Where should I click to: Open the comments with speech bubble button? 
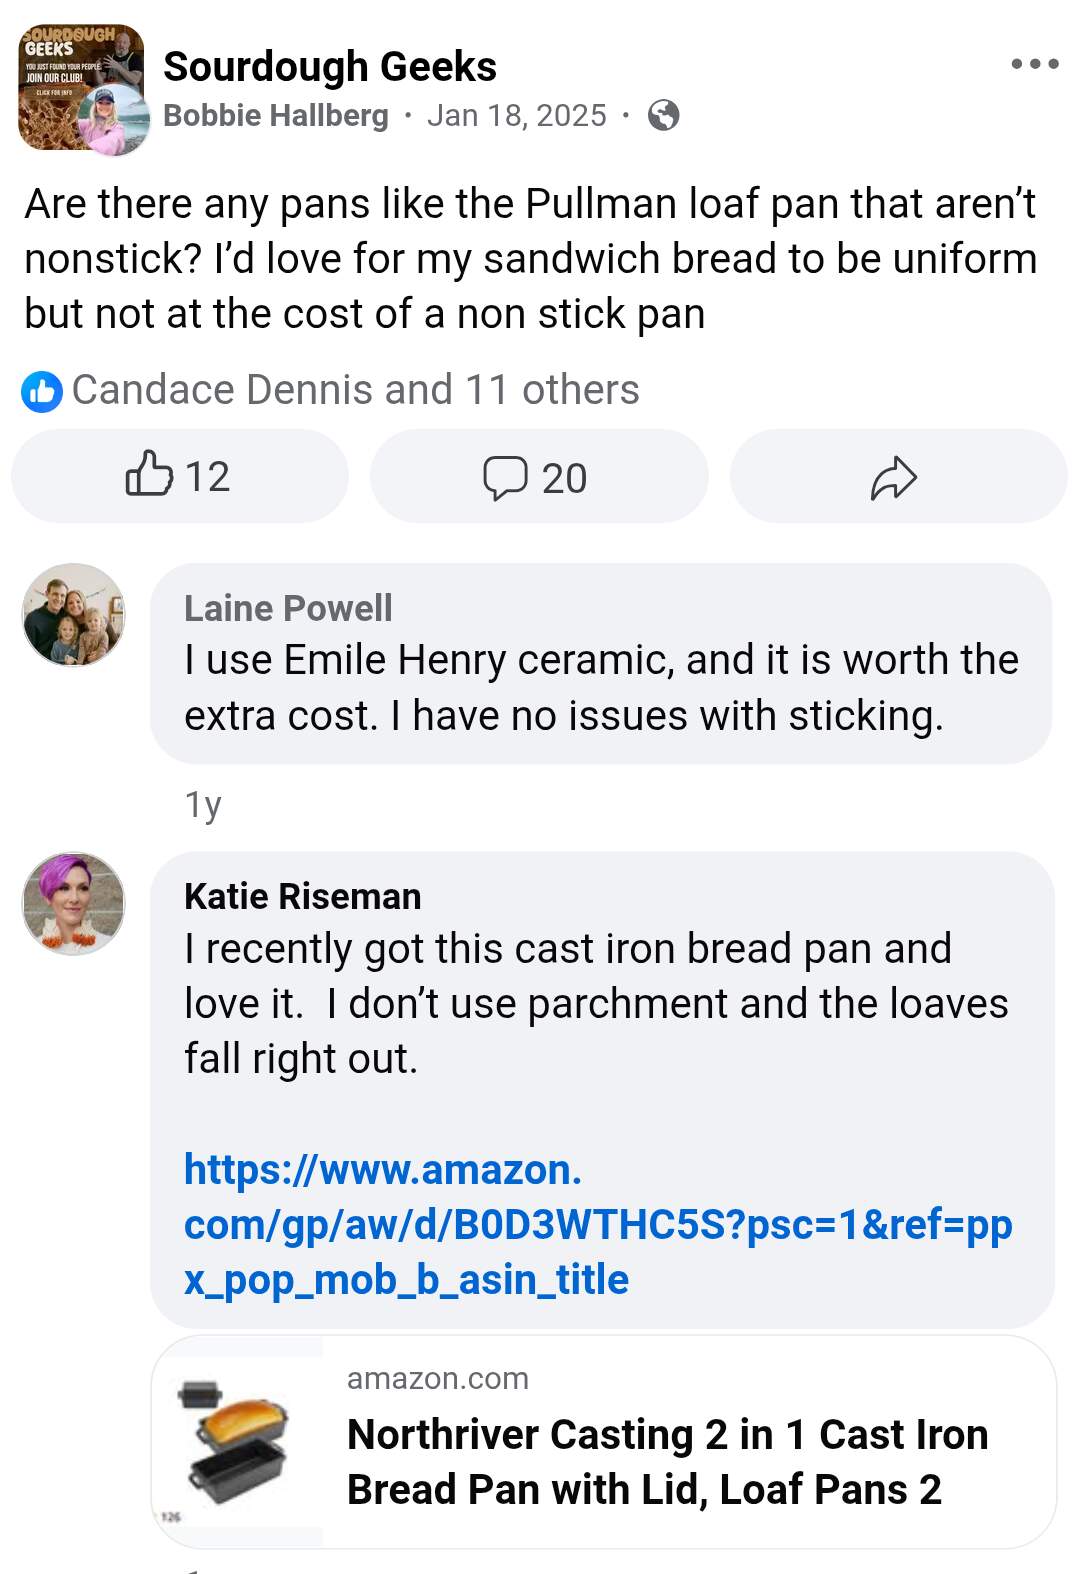(x=538, y=477)
